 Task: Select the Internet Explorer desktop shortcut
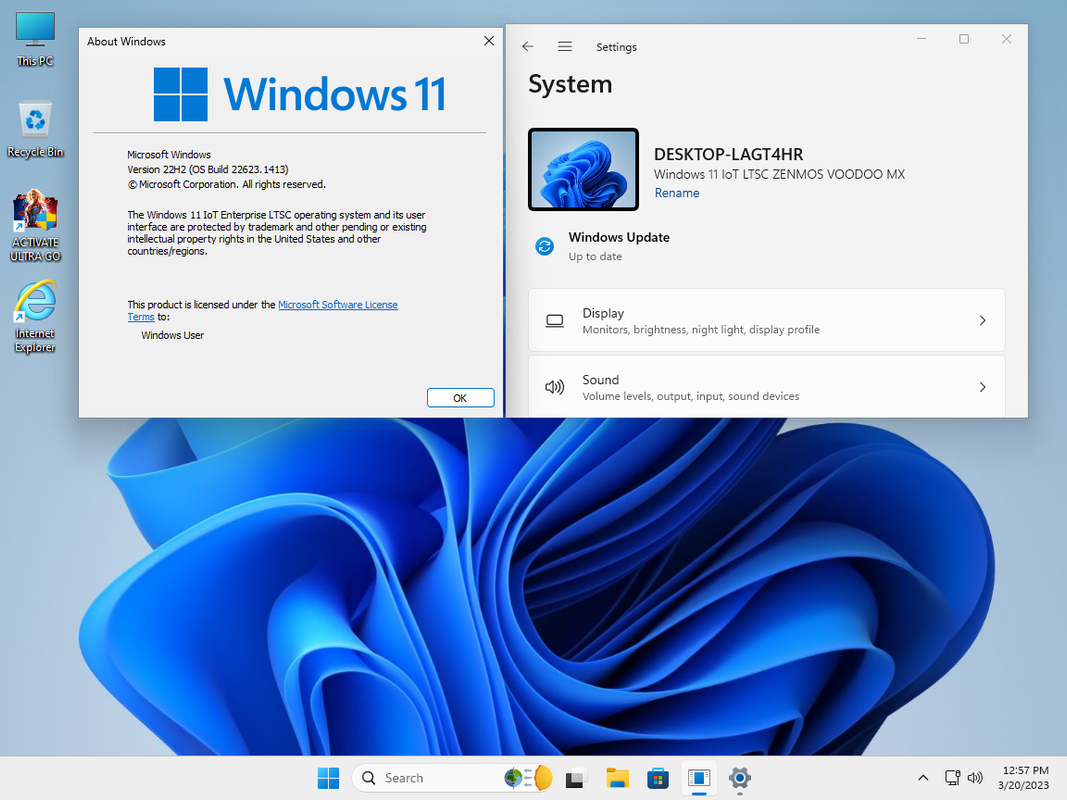pyautogui.click(x=35, y=316)
